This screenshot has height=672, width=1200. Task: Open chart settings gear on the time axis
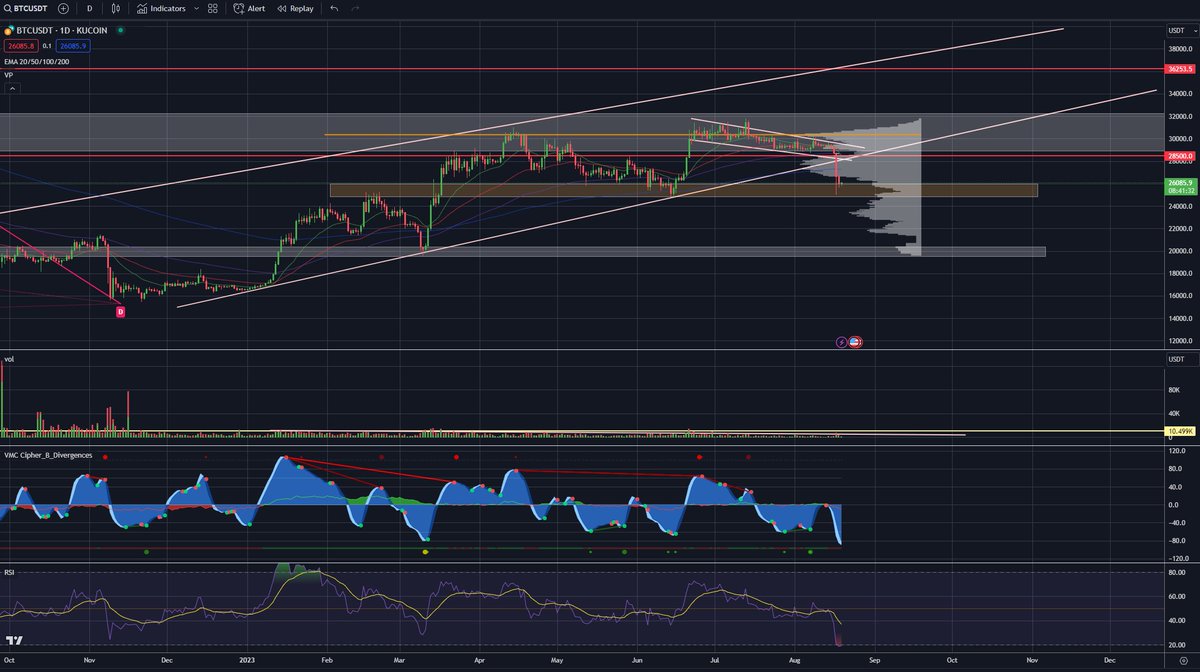click(x=1183, y=662)
